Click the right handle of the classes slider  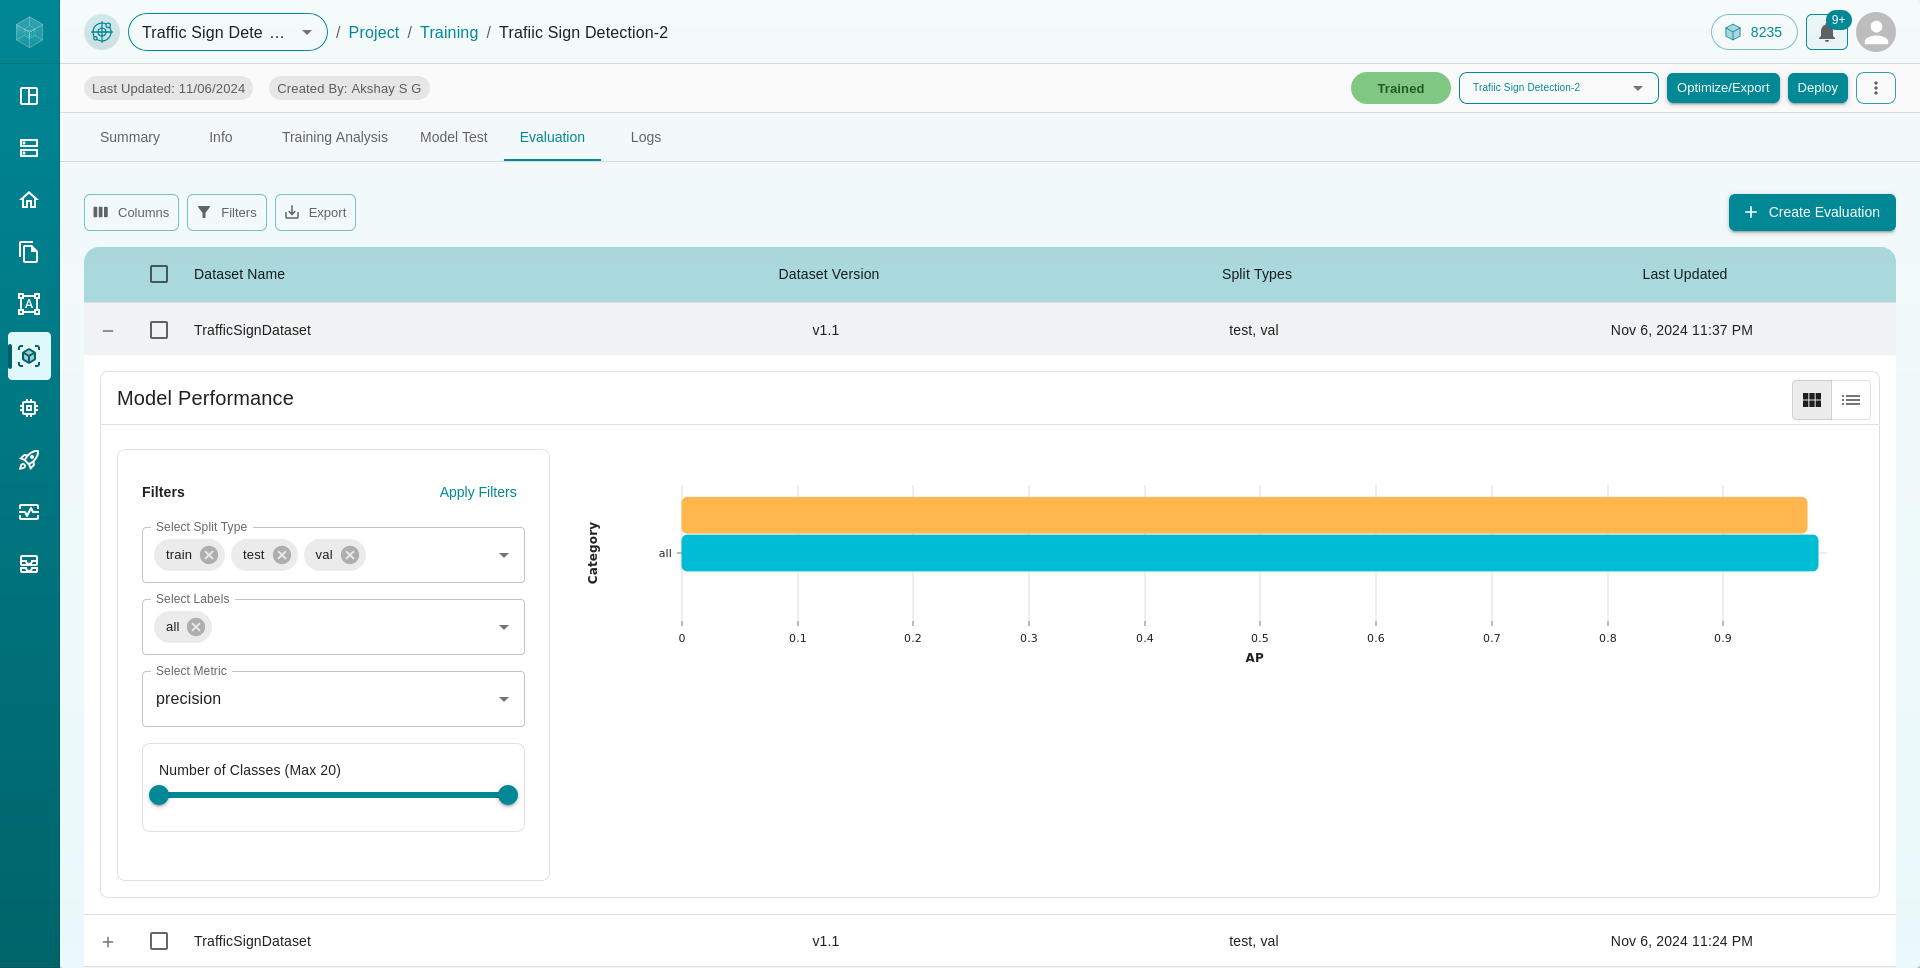click(x=508, y=795)
